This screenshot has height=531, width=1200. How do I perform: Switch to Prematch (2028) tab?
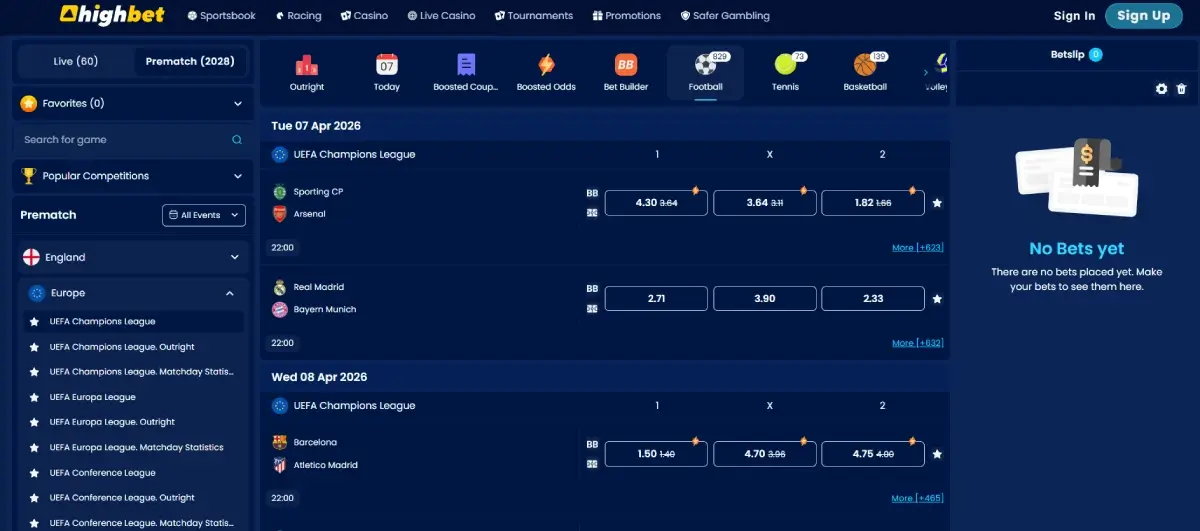190,61
